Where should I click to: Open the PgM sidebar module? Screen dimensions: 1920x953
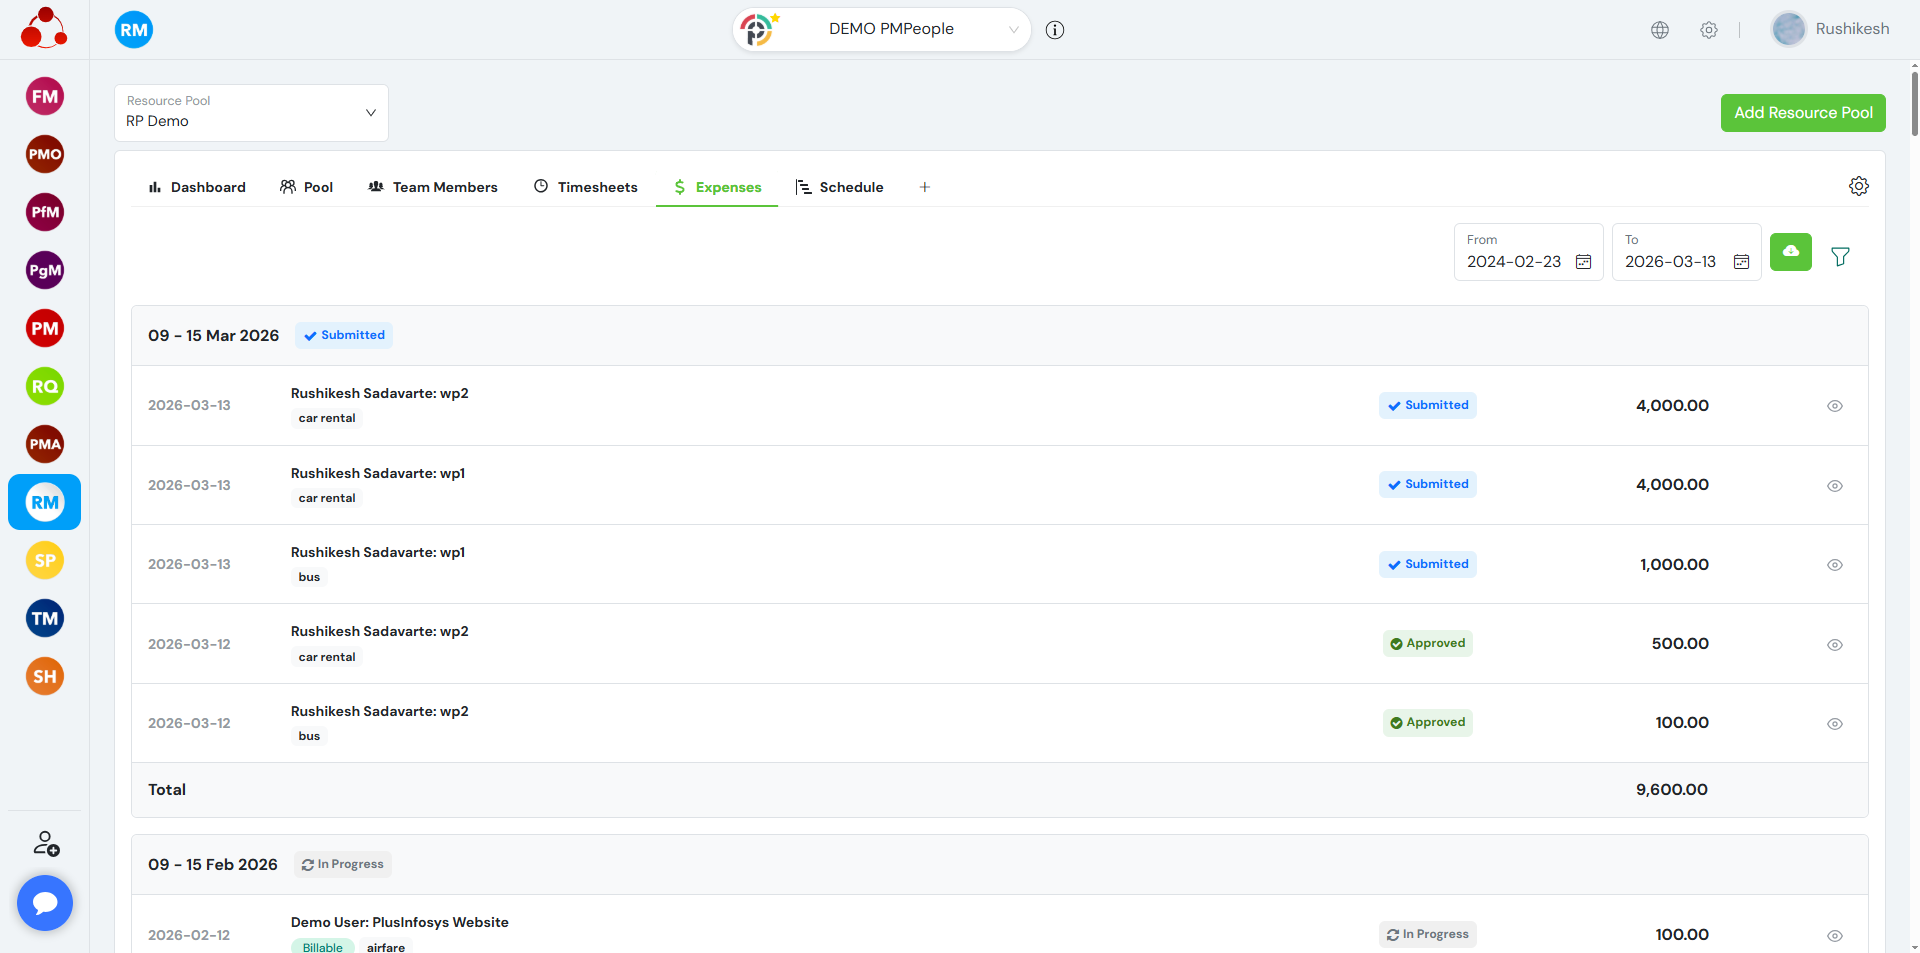click(x=45, y=270)
